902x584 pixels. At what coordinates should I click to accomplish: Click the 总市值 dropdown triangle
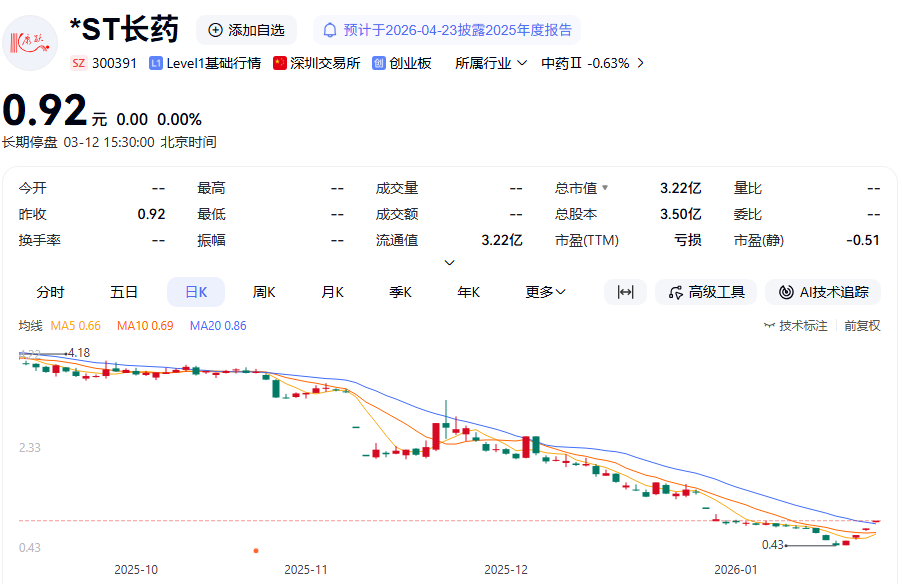coord(605,188)
